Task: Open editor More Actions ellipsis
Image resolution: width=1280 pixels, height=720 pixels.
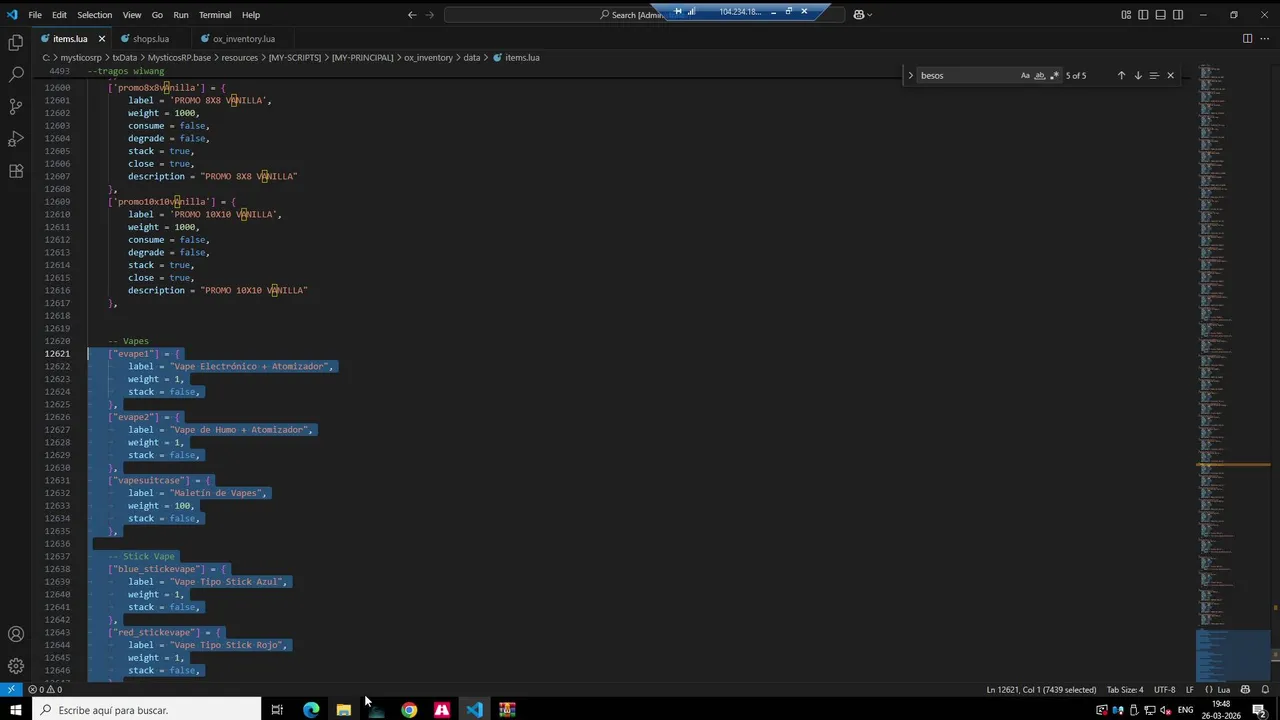Action: [x=1265, y=38]
